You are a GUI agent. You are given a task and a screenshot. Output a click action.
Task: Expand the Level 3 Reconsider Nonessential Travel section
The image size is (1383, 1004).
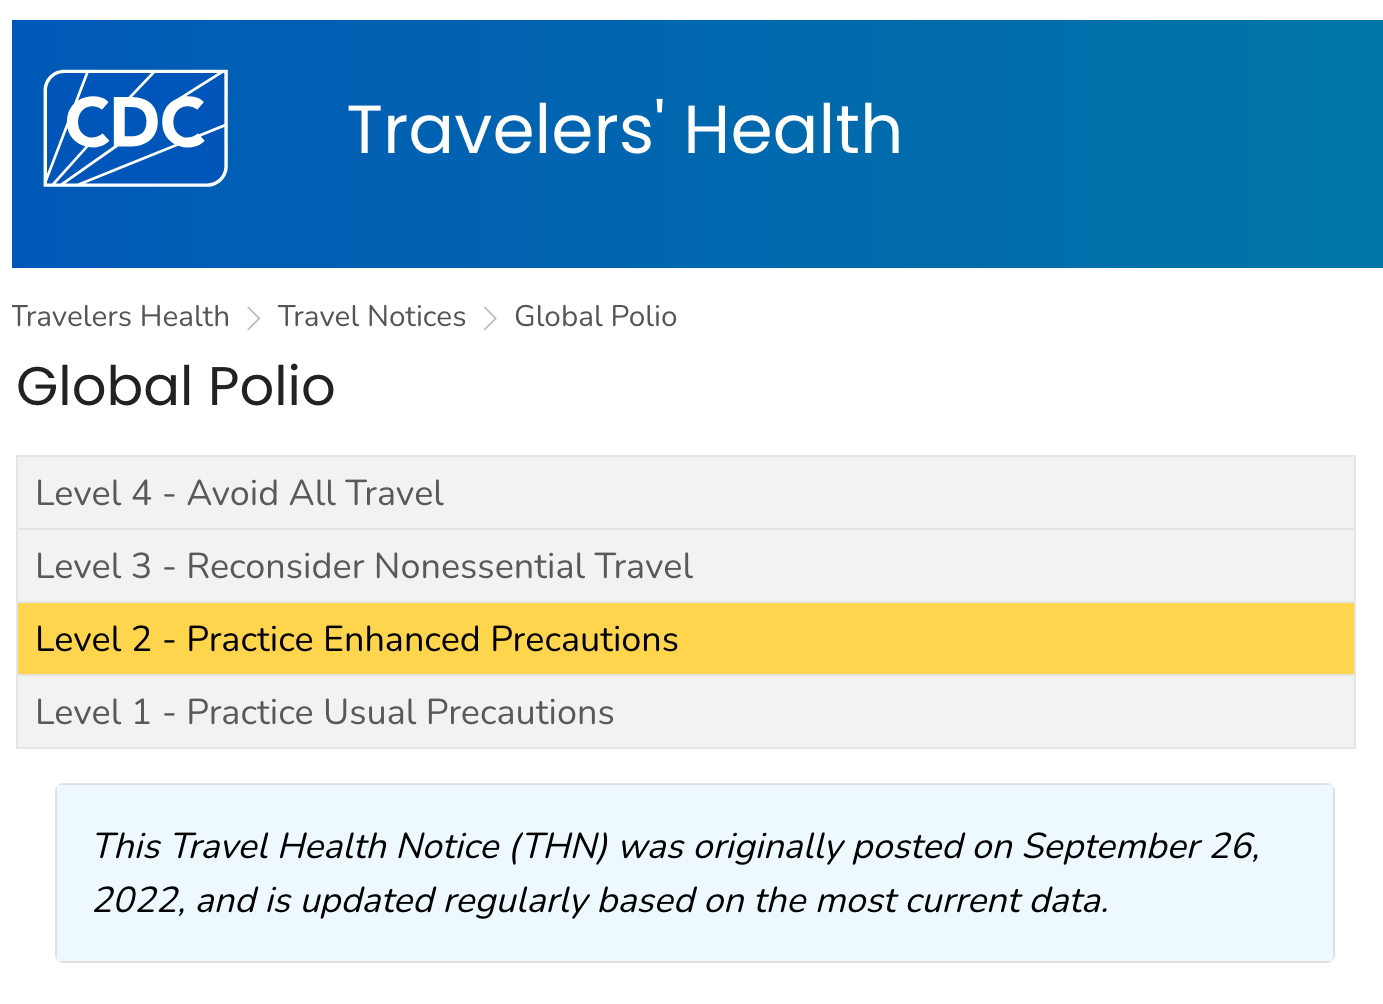364,566
